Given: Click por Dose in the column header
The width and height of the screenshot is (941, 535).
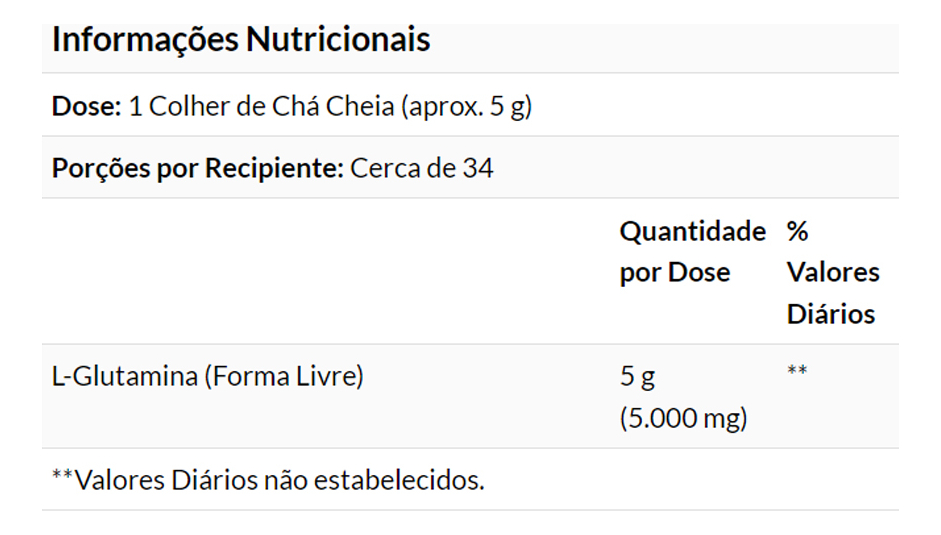Looking at the screenshot, I should point(675,273).
